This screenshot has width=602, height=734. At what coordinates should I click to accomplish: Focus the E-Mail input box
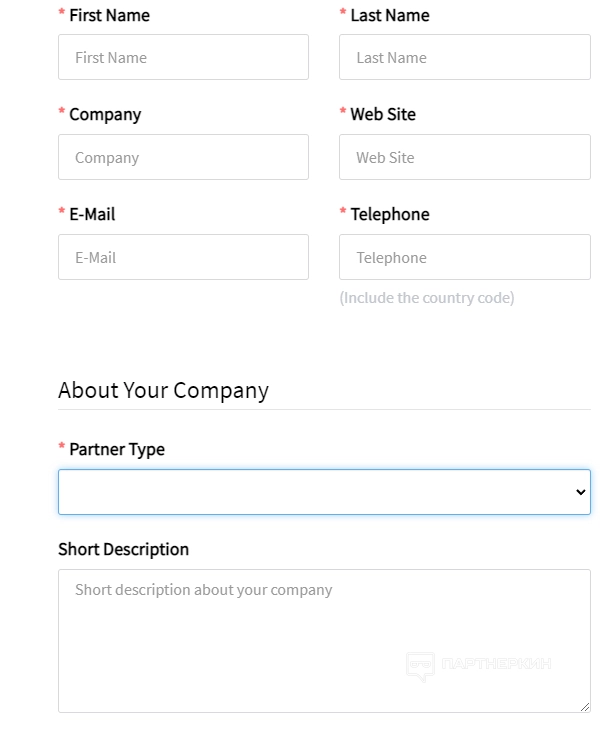pos(183,257)
